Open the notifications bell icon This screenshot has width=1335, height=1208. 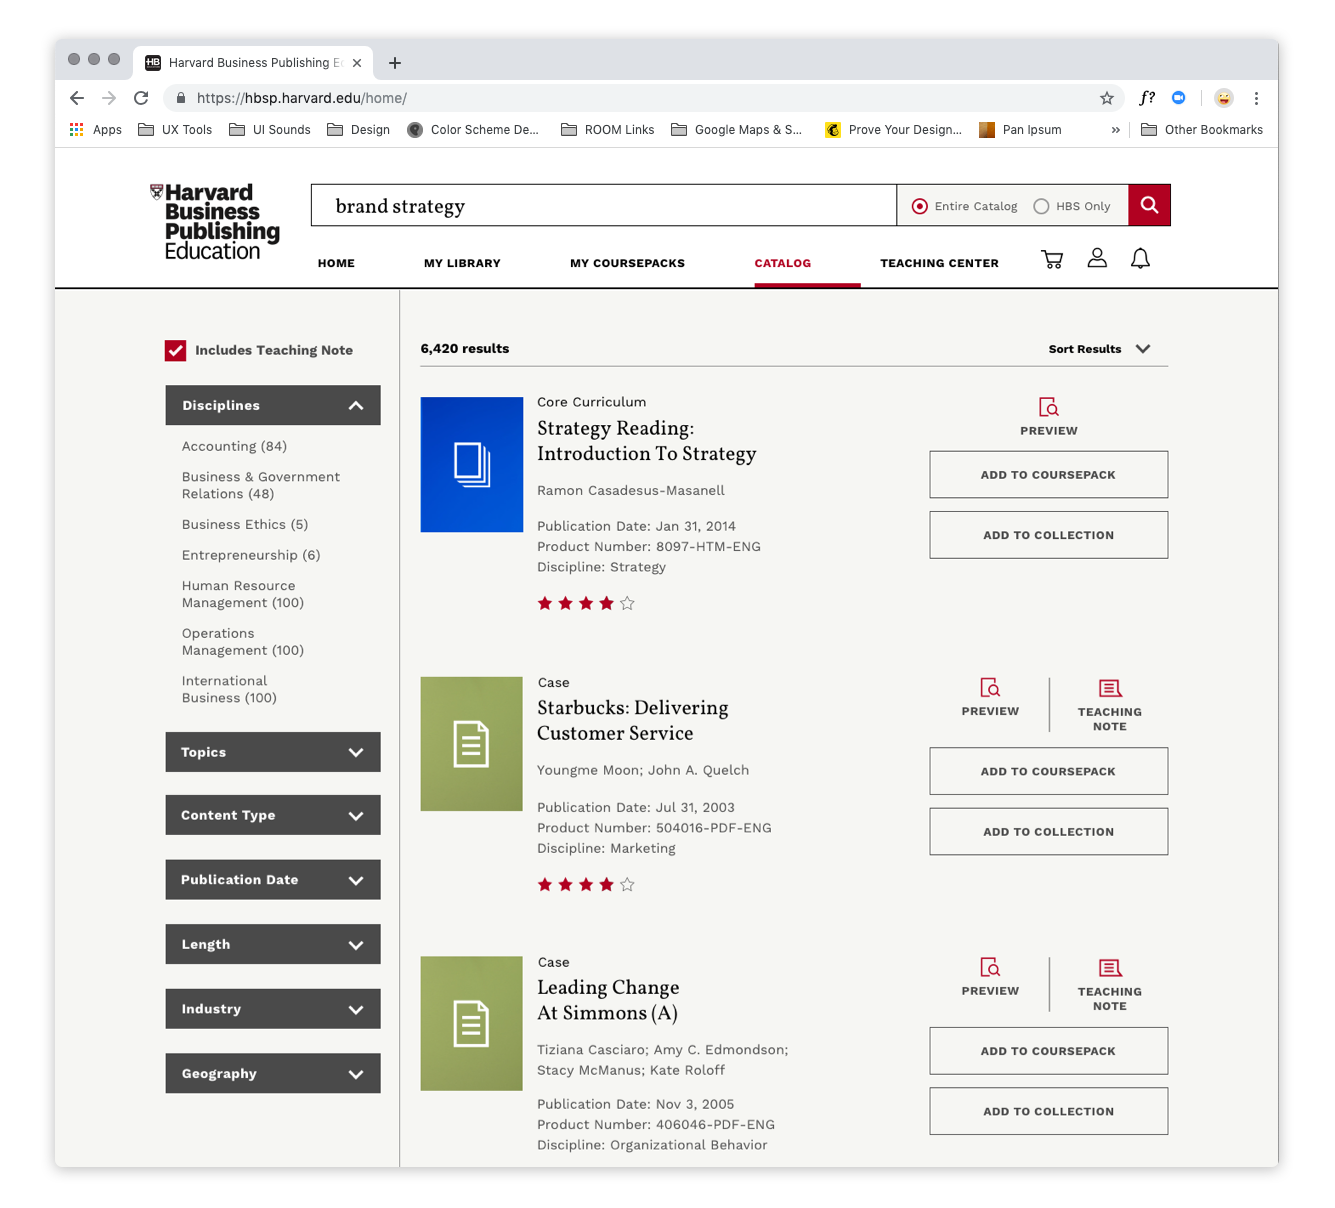1140,259
